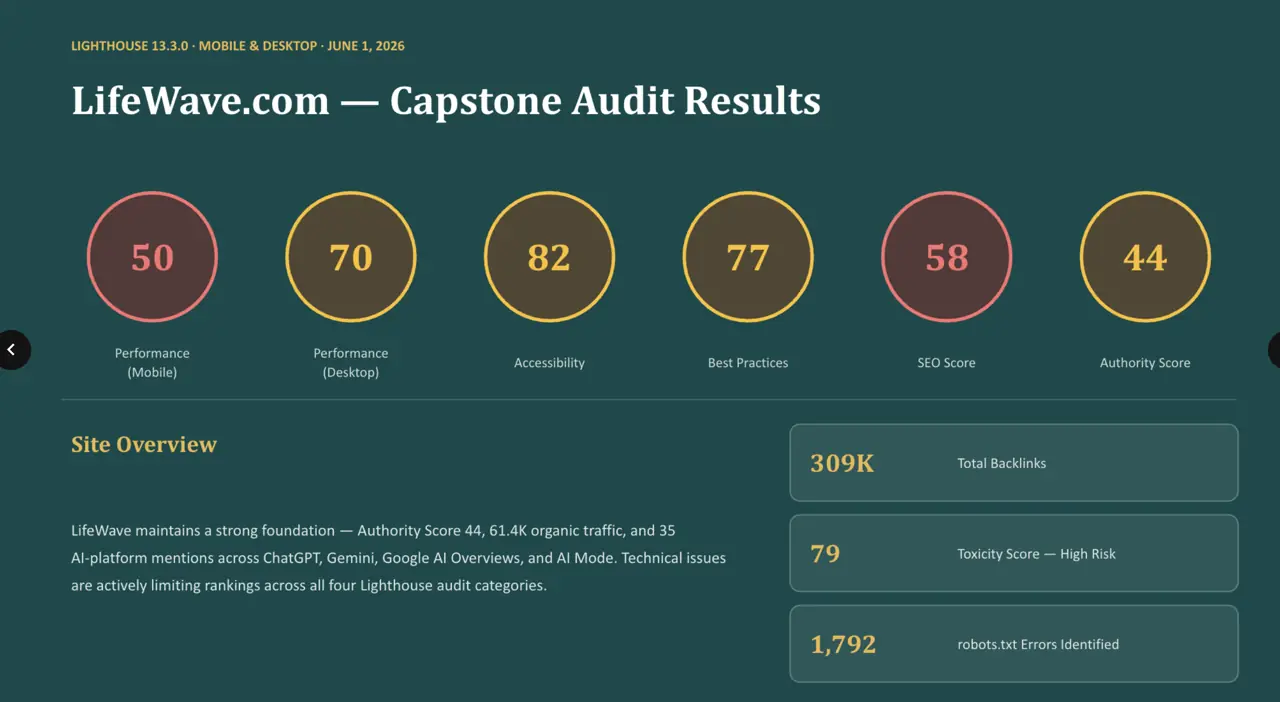Select the robots.txt Errors Identified card
The width and height of the screenshot is (1280, 702).
[1014, 644]
